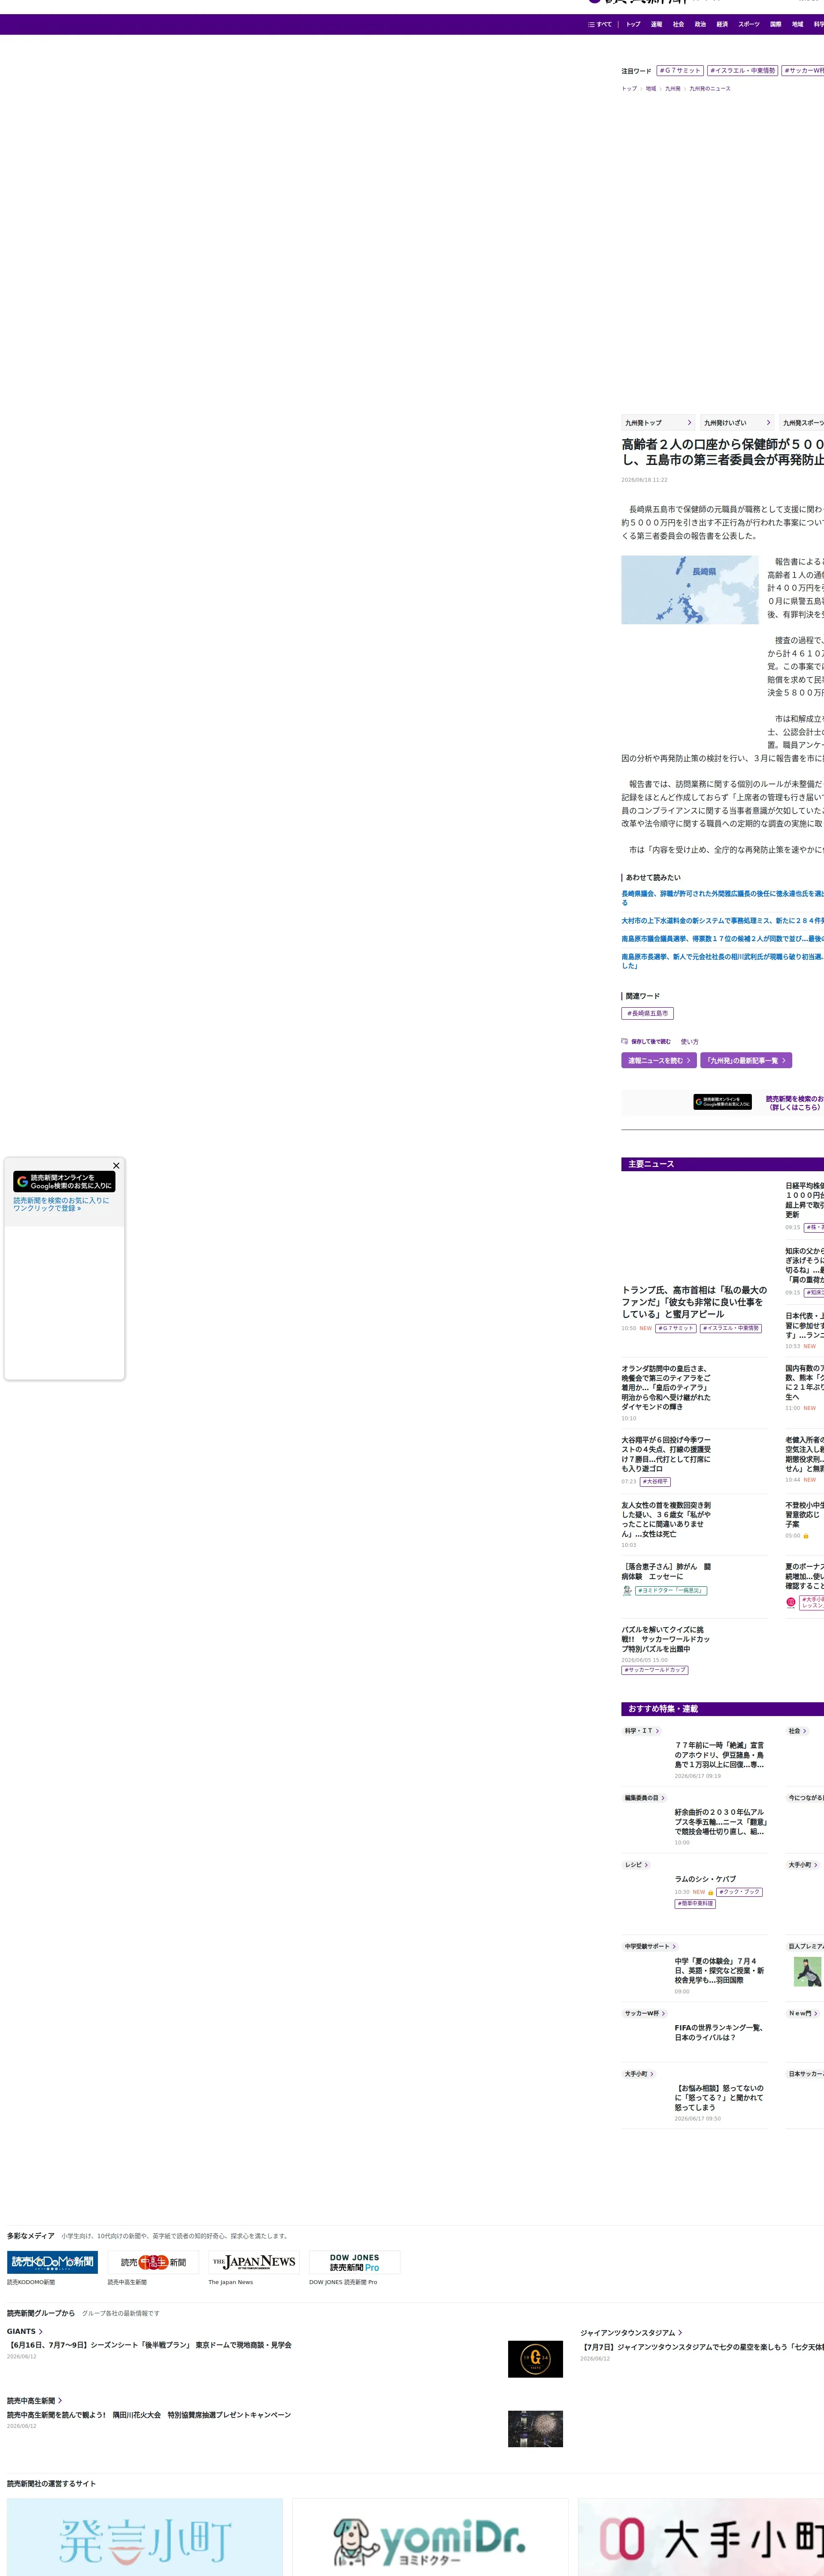
Task: Expand the レシピ category chip
Action: click(x=637, y=1865)
